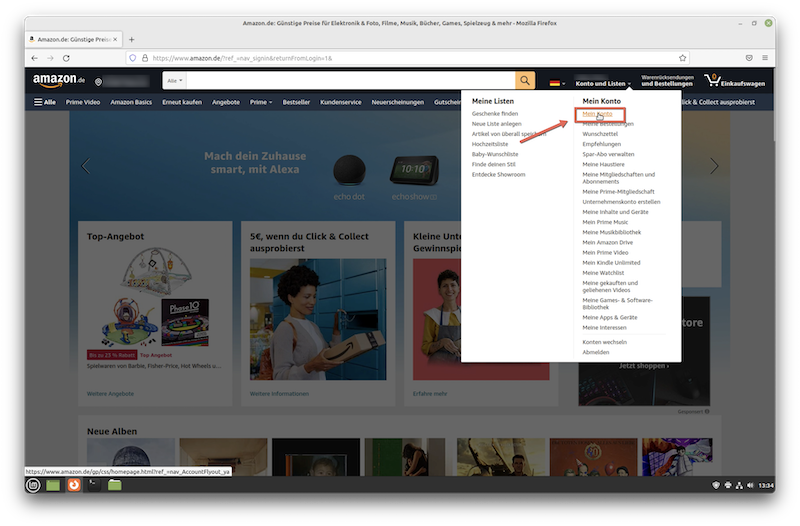Show next carousel slide
Image resolution: width=800 pixels, height=526 pixels.
[714, 166]
